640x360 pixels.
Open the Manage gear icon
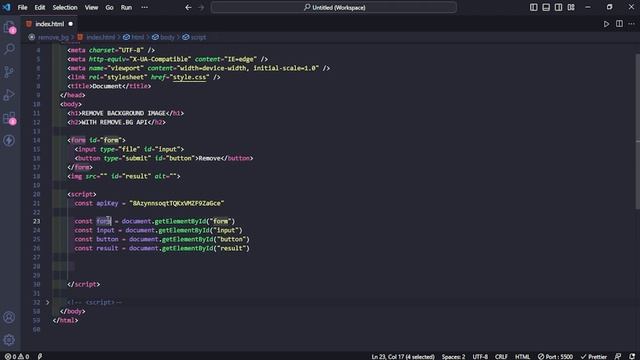[9, 340]
